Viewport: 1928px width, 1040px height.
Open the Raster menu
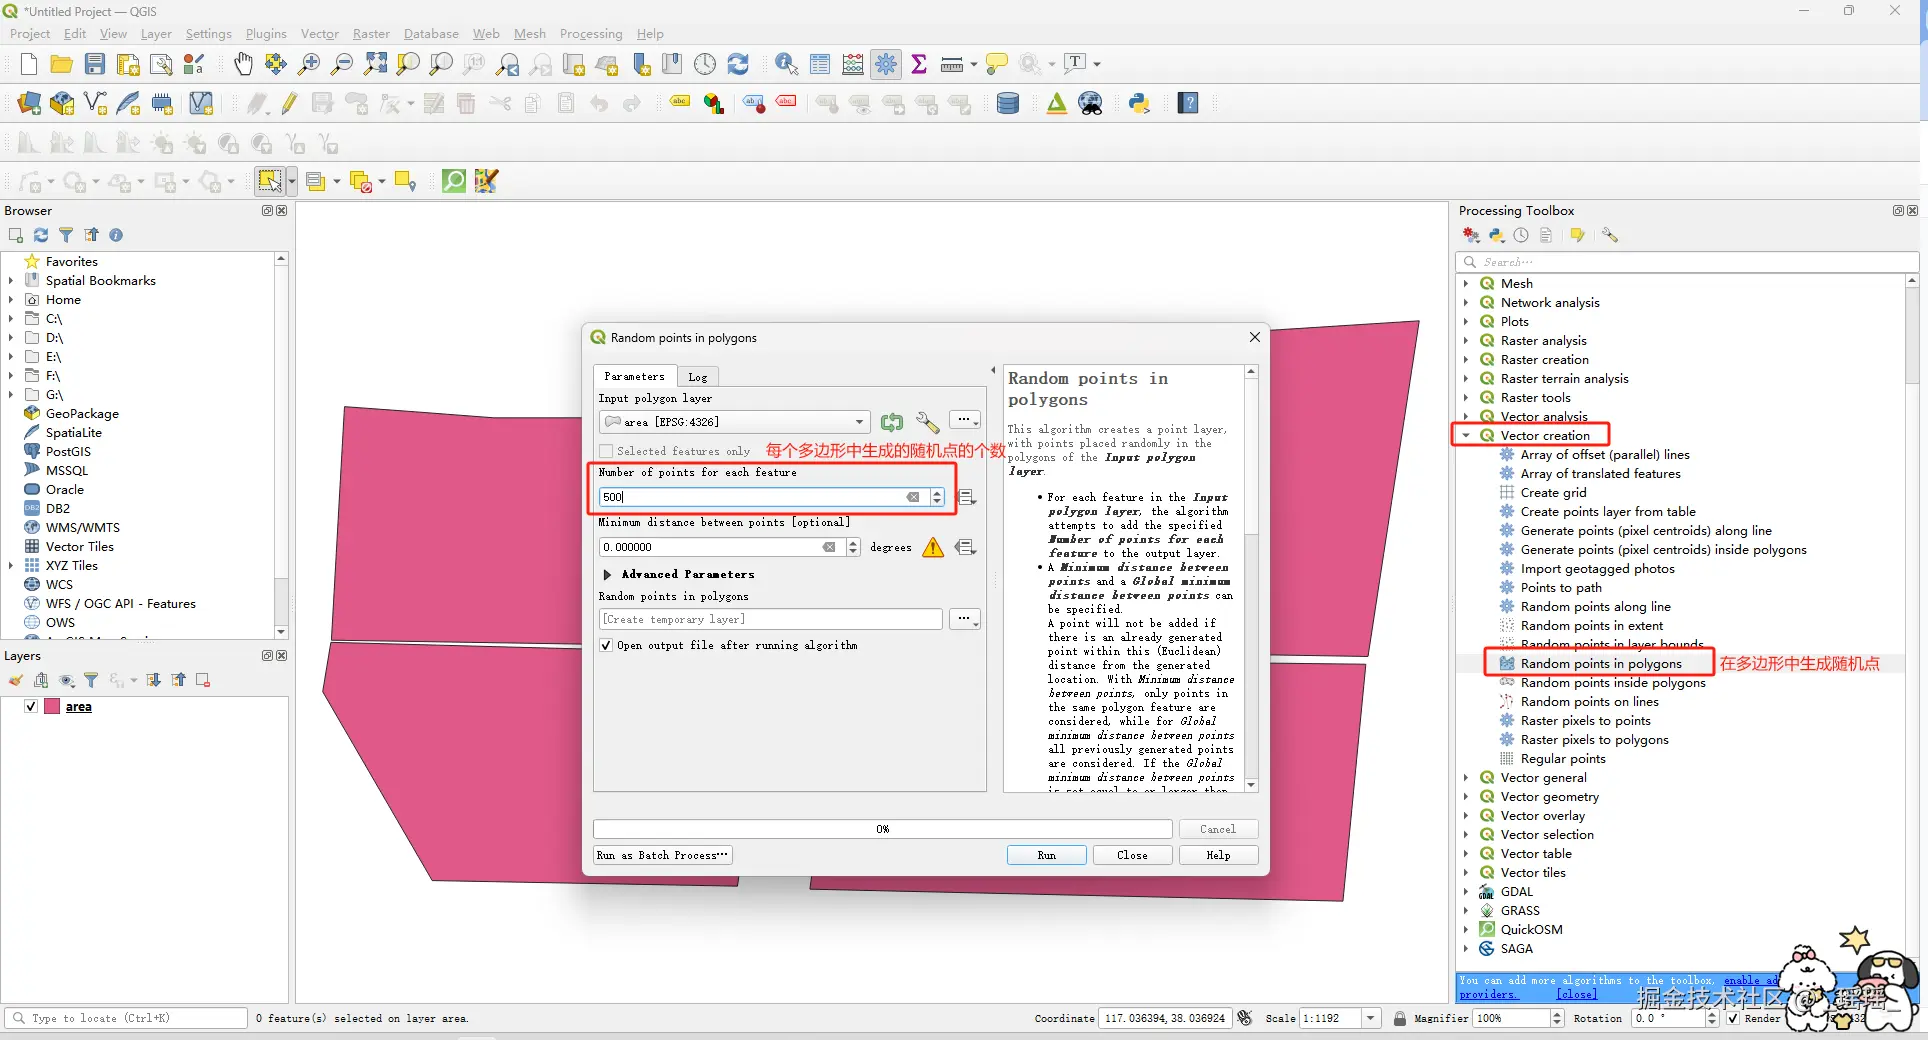click(371, 34)
